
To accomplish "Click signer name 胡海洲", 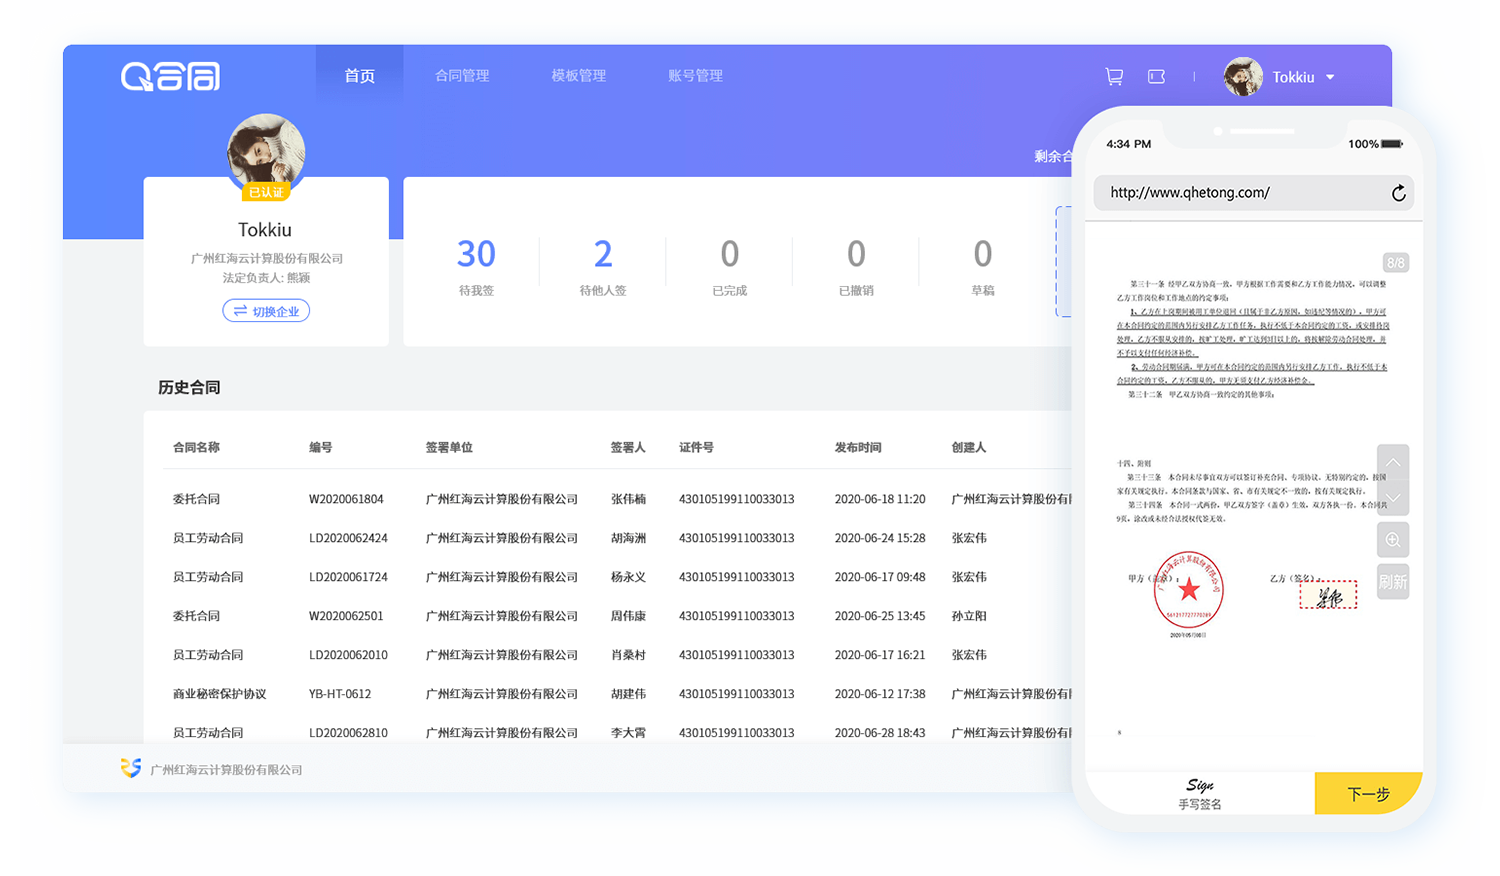I will point(628,538).
